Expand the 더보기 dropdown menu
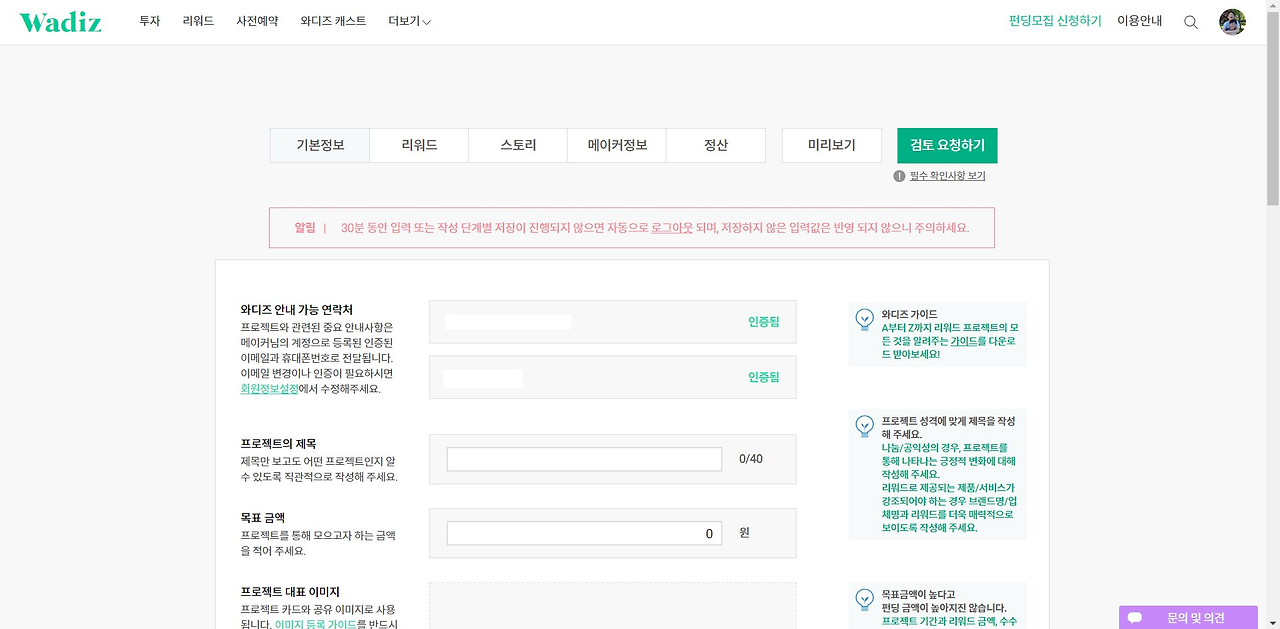Viewport: 1280px width, 629px height. pos(409,21)
